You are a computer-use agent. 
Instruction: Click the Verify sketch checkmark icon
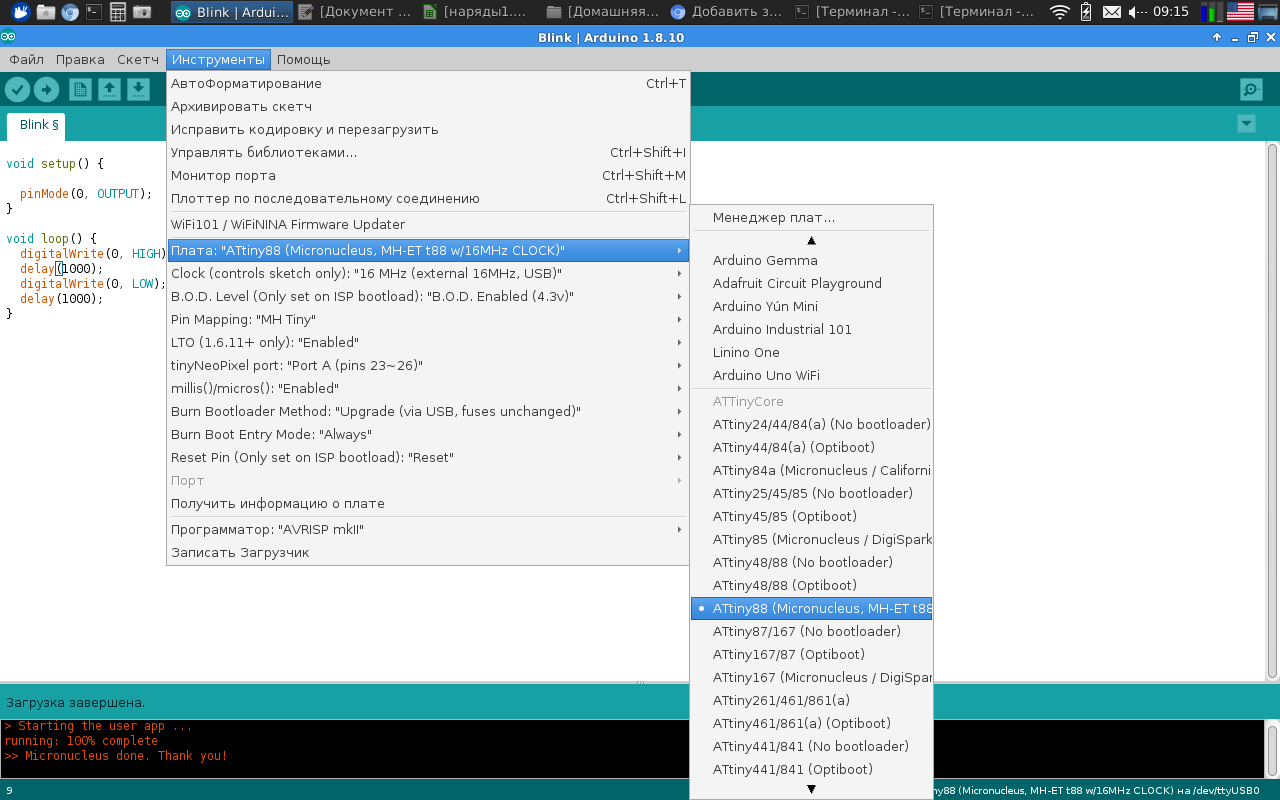tap(17, 90)
